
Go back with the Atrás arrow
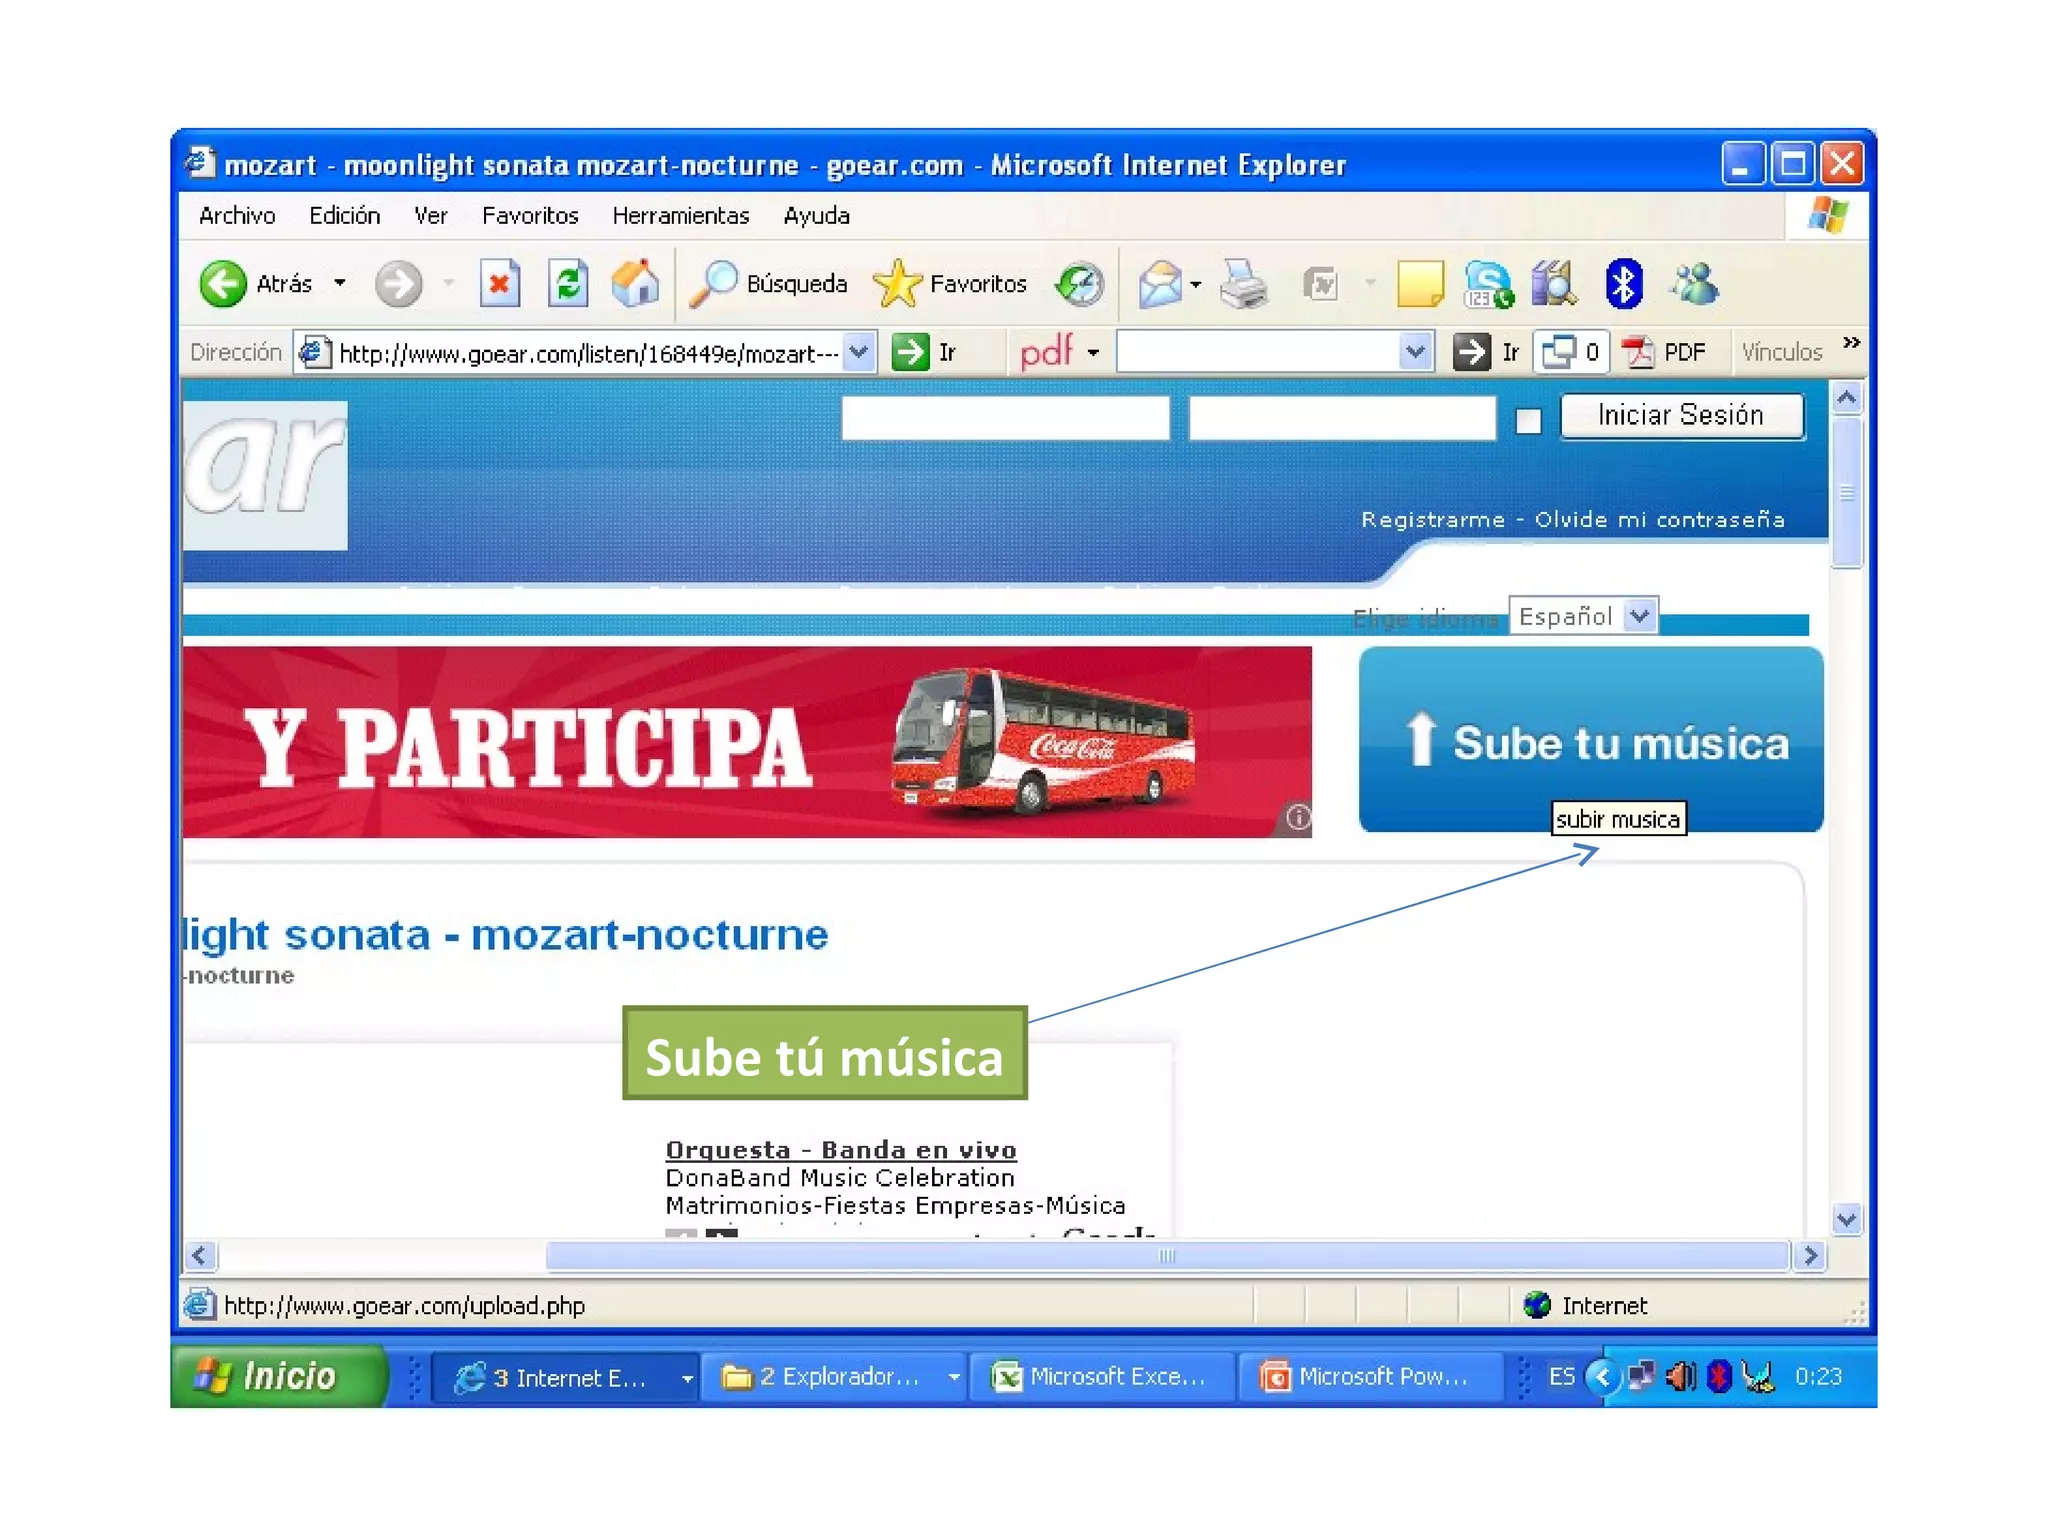click(222, 284)
